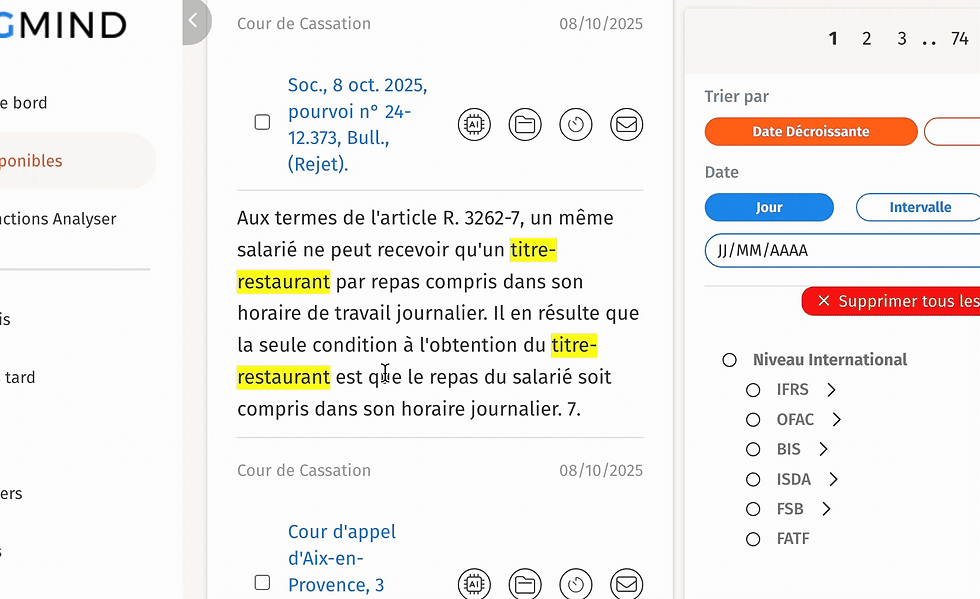Open the history clock icon on the first result
Viewport: 980px width, 599px height.
coord(576,124)
